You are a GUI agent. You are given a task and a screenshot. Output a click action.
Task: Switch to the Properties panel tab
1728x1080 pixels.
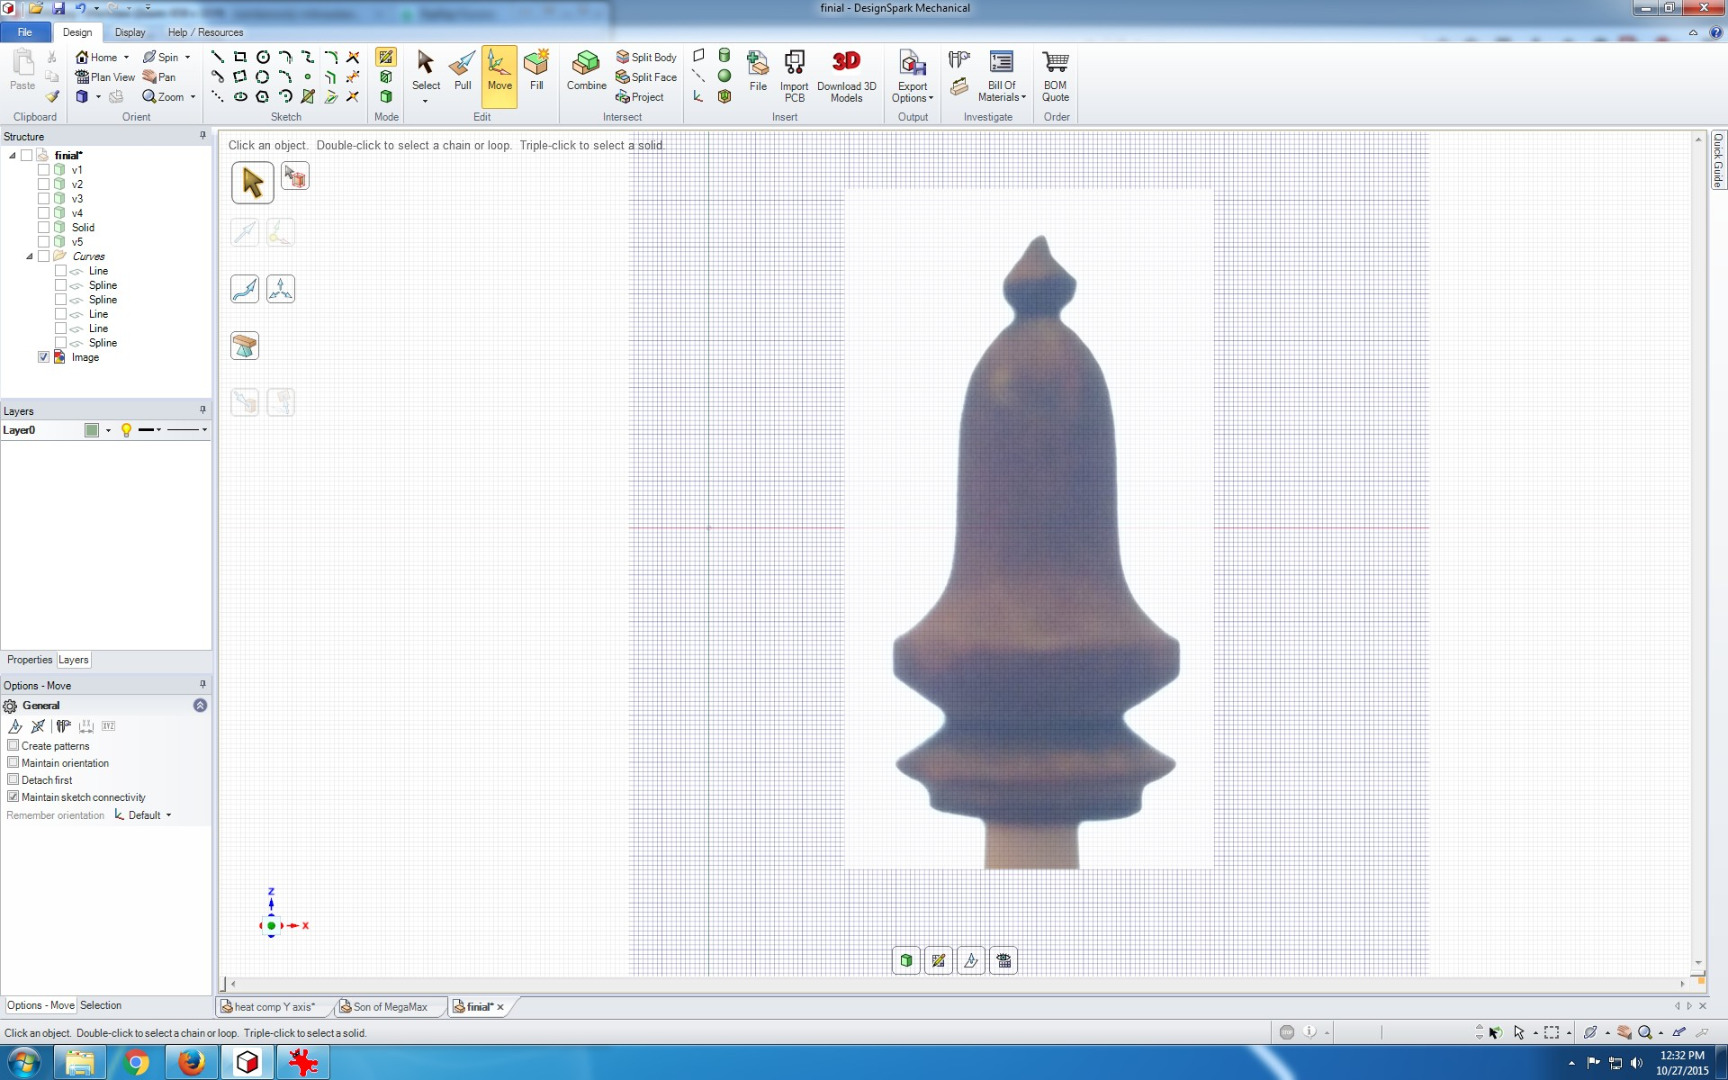pos(29,660)
